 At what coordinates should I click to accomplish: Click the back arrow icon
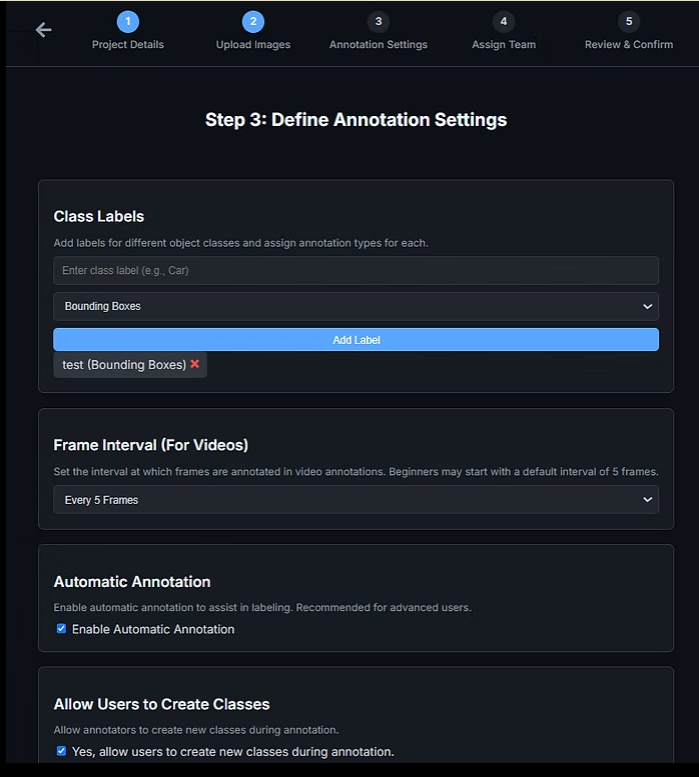point(43,30)
